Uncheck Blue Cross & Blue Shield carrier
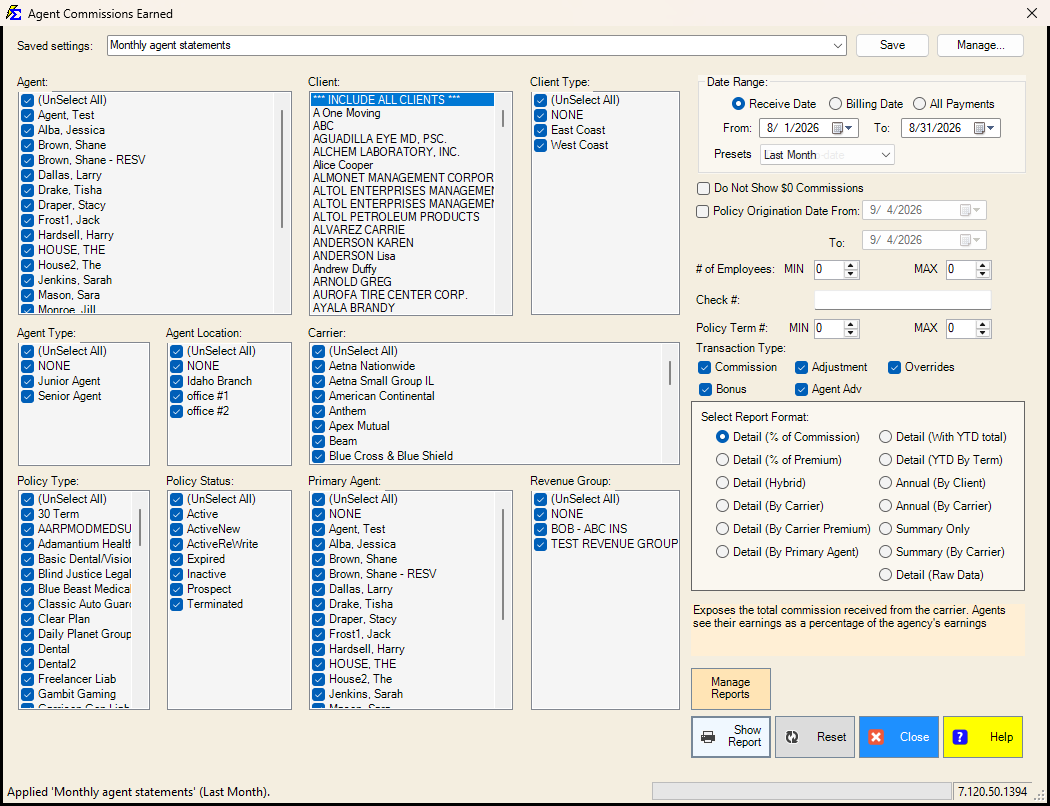This screenshot has height=806, width=1050. click(x=318, y=457)
